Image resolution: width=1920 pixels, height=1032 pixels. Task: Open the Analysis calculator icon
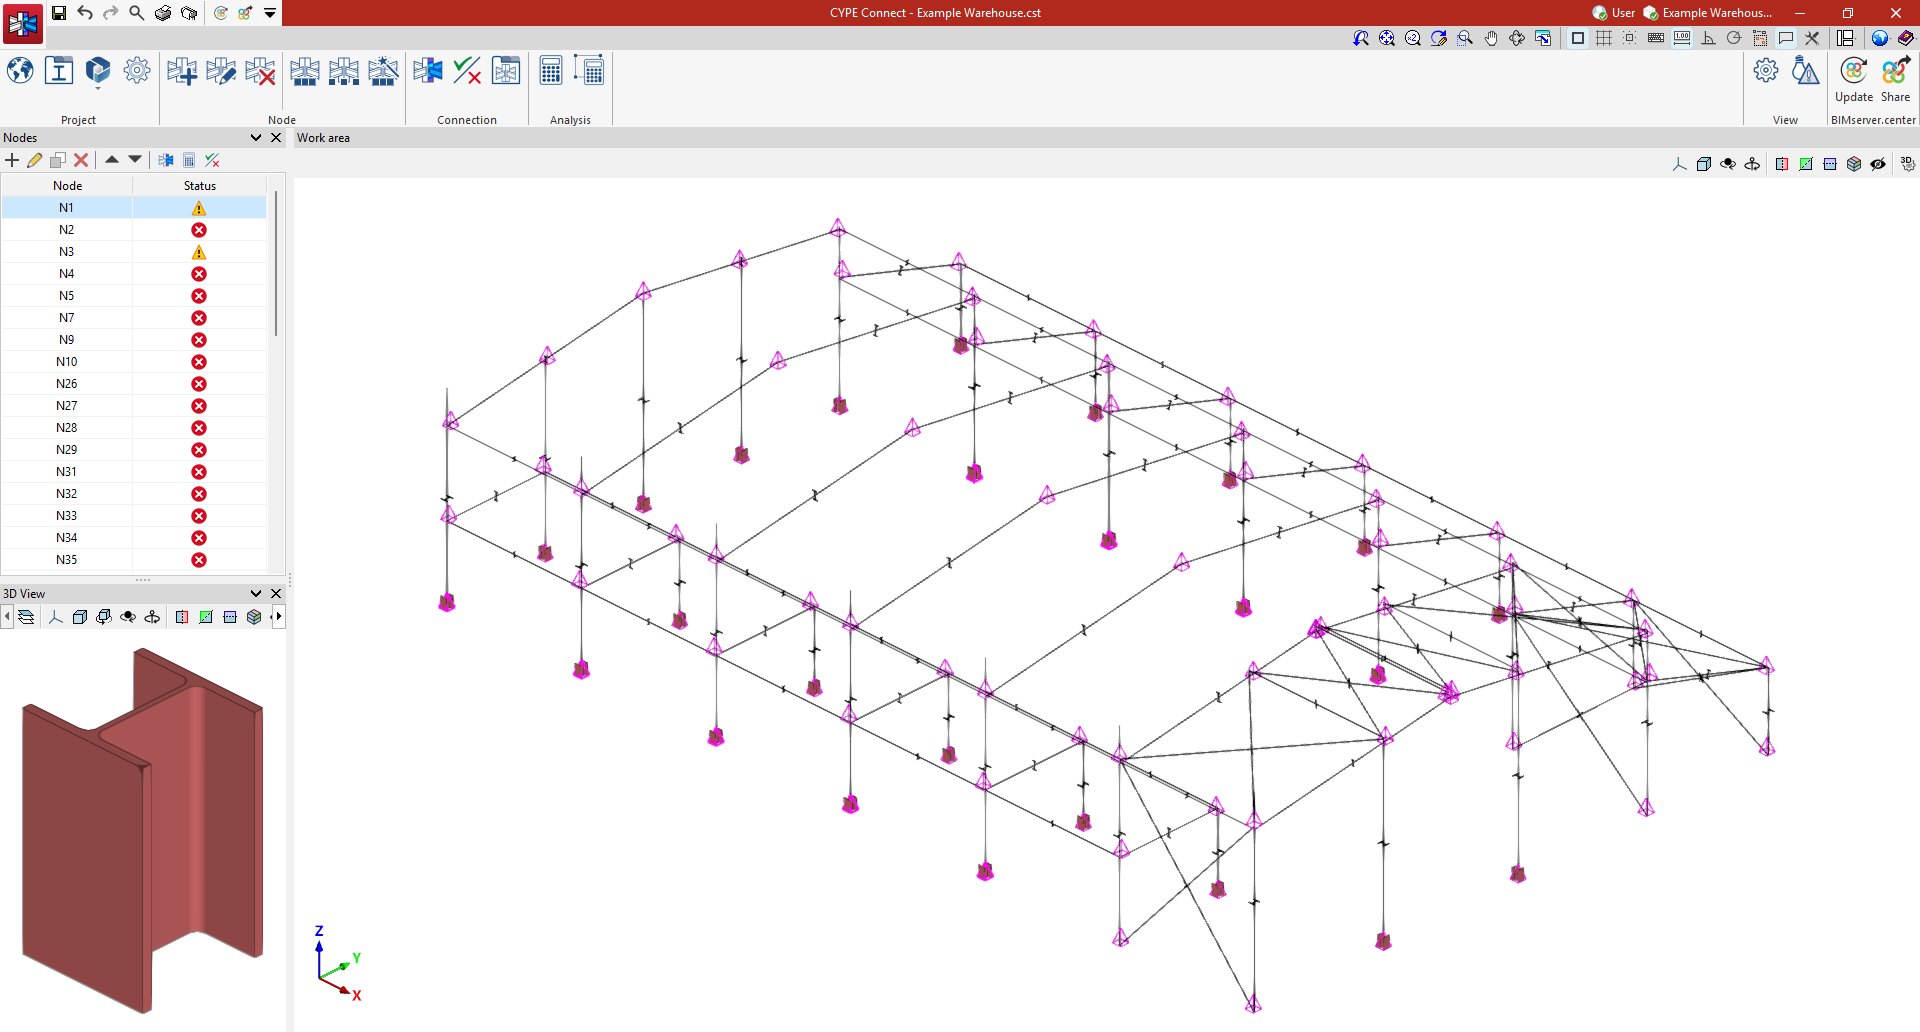[x=550, y=72]
